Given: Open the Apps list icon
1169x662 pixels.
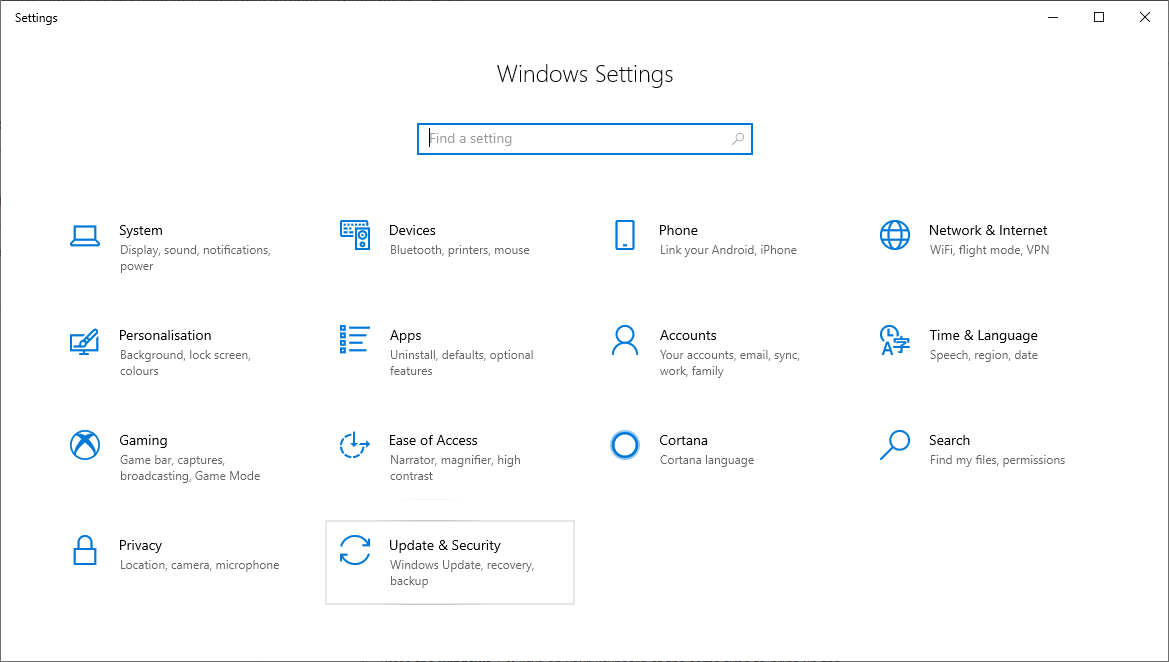Looking at the screenshot, I should [x=355, y=339].
